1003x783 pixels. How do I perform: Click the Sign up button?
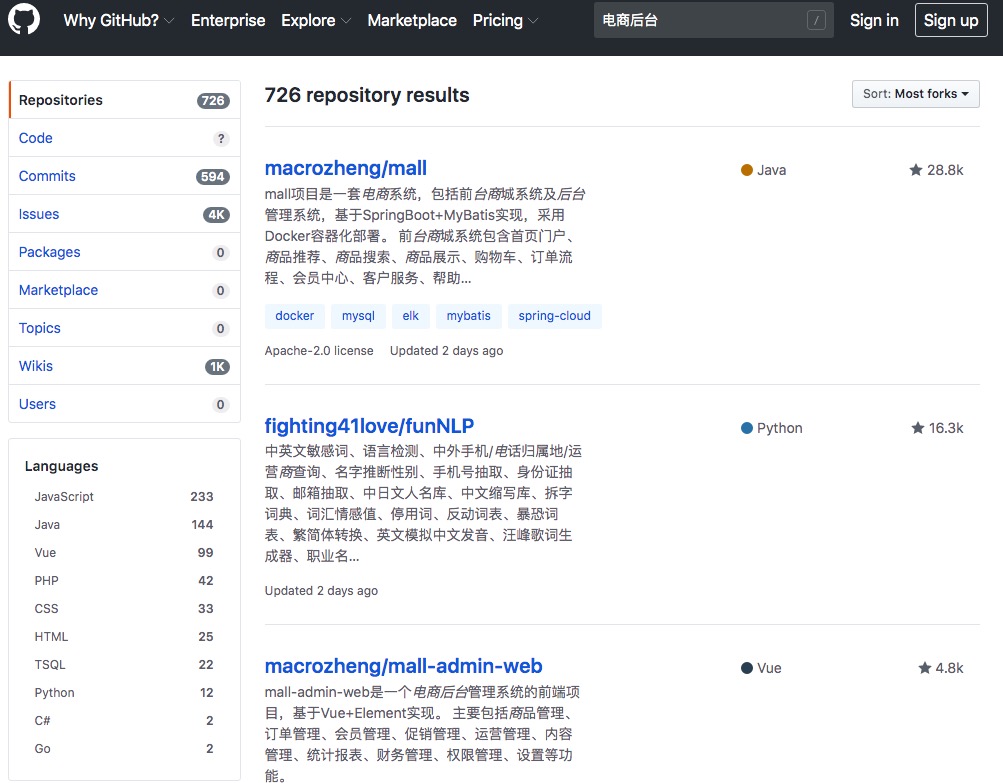point(951,20)
